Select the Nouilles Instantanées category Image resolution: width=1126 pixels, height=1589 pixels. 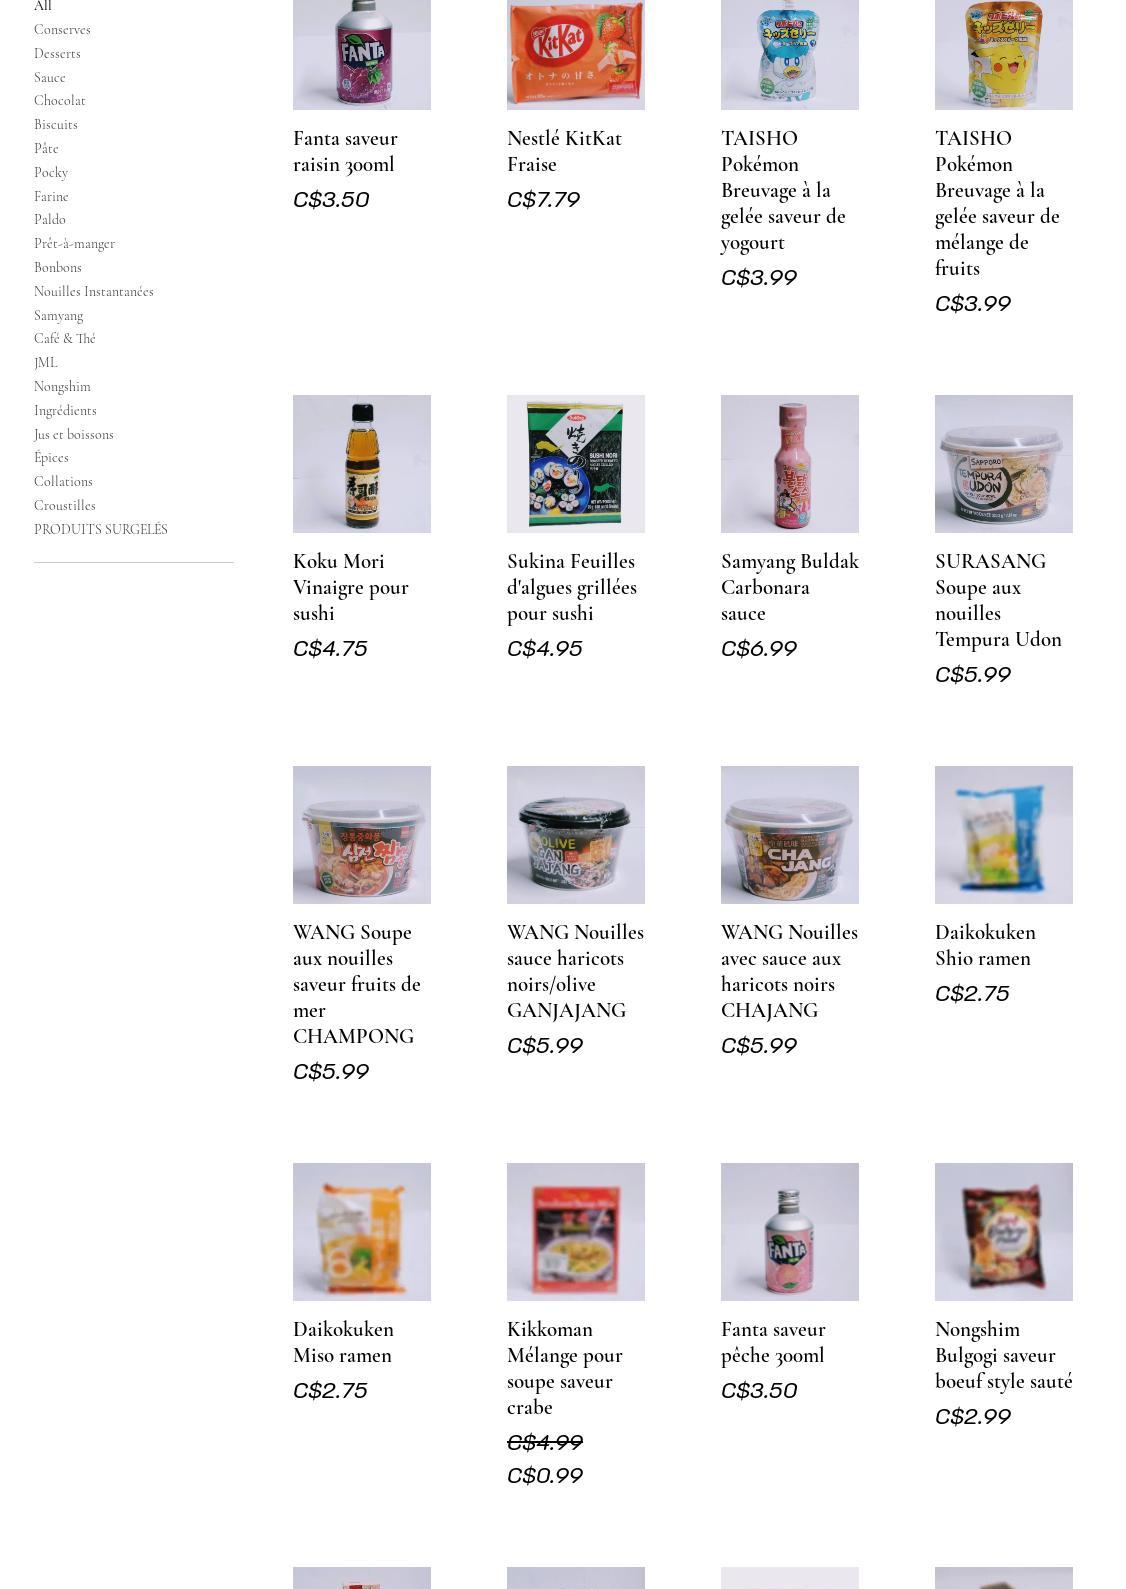[x=94, y=291]
